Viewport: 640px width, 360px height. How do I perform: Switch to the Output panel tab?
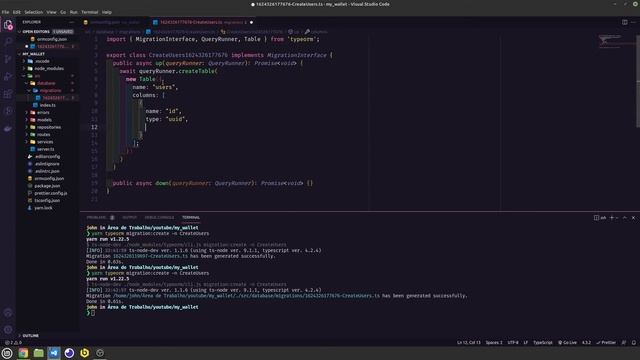[129, 218]
